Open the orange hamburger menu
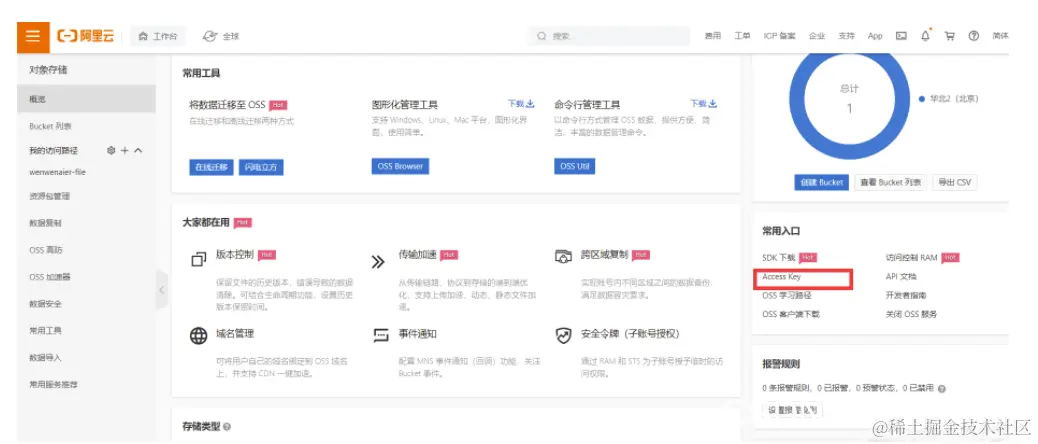The image size is (1038, 444). pos(33,36)
